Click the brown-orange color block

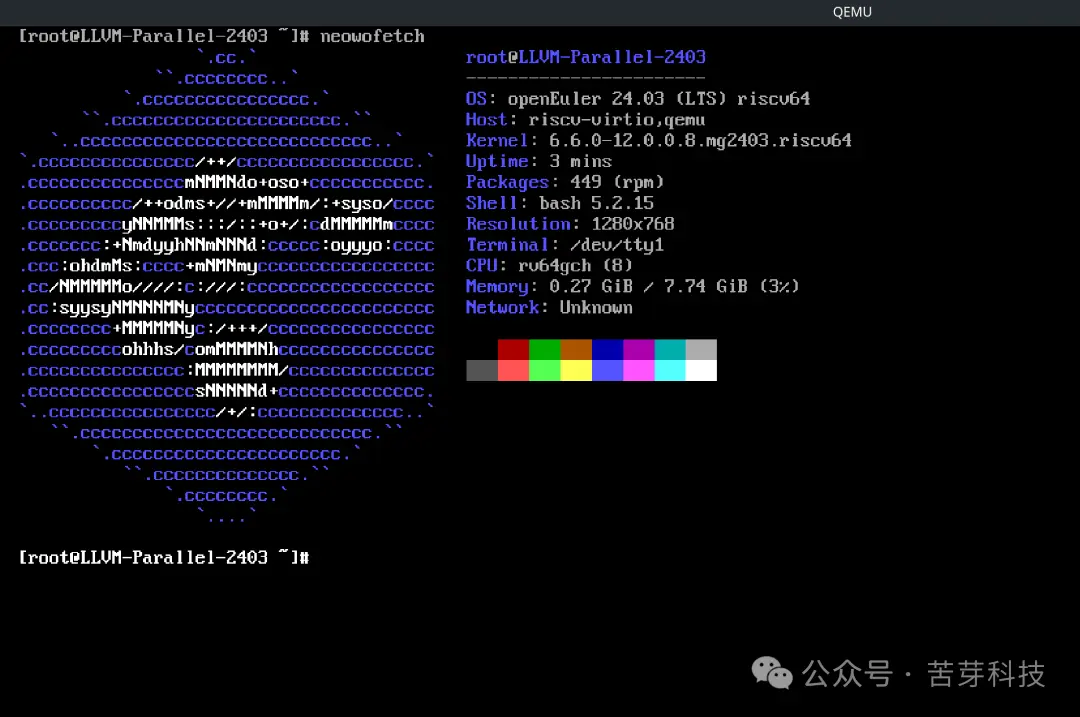(x=576, y=349)
